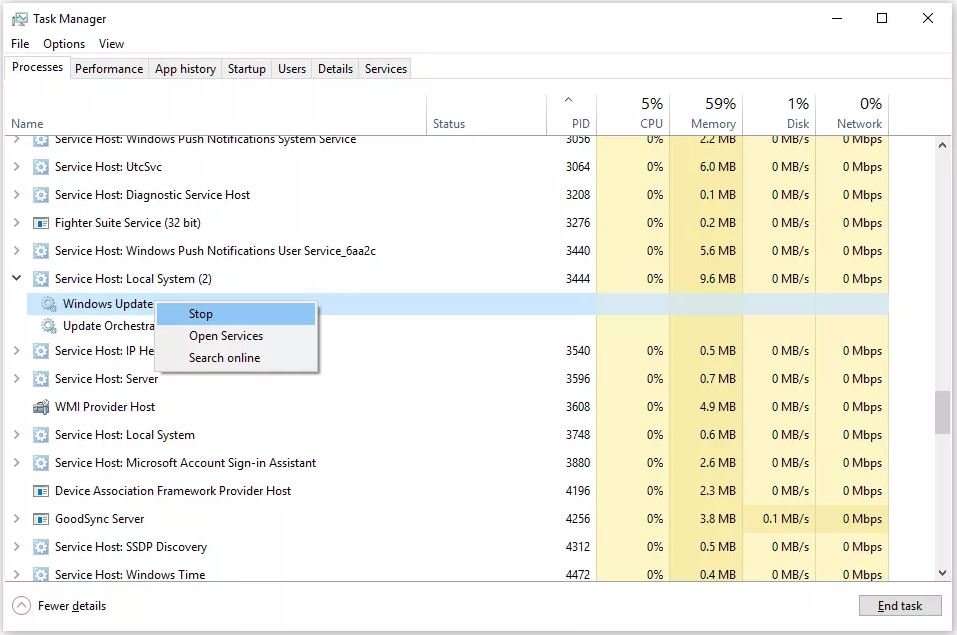957x635 pixels.
Task: Click the GoodSync Server process icon
Action: pyautogui.click(x=41, y=519)
